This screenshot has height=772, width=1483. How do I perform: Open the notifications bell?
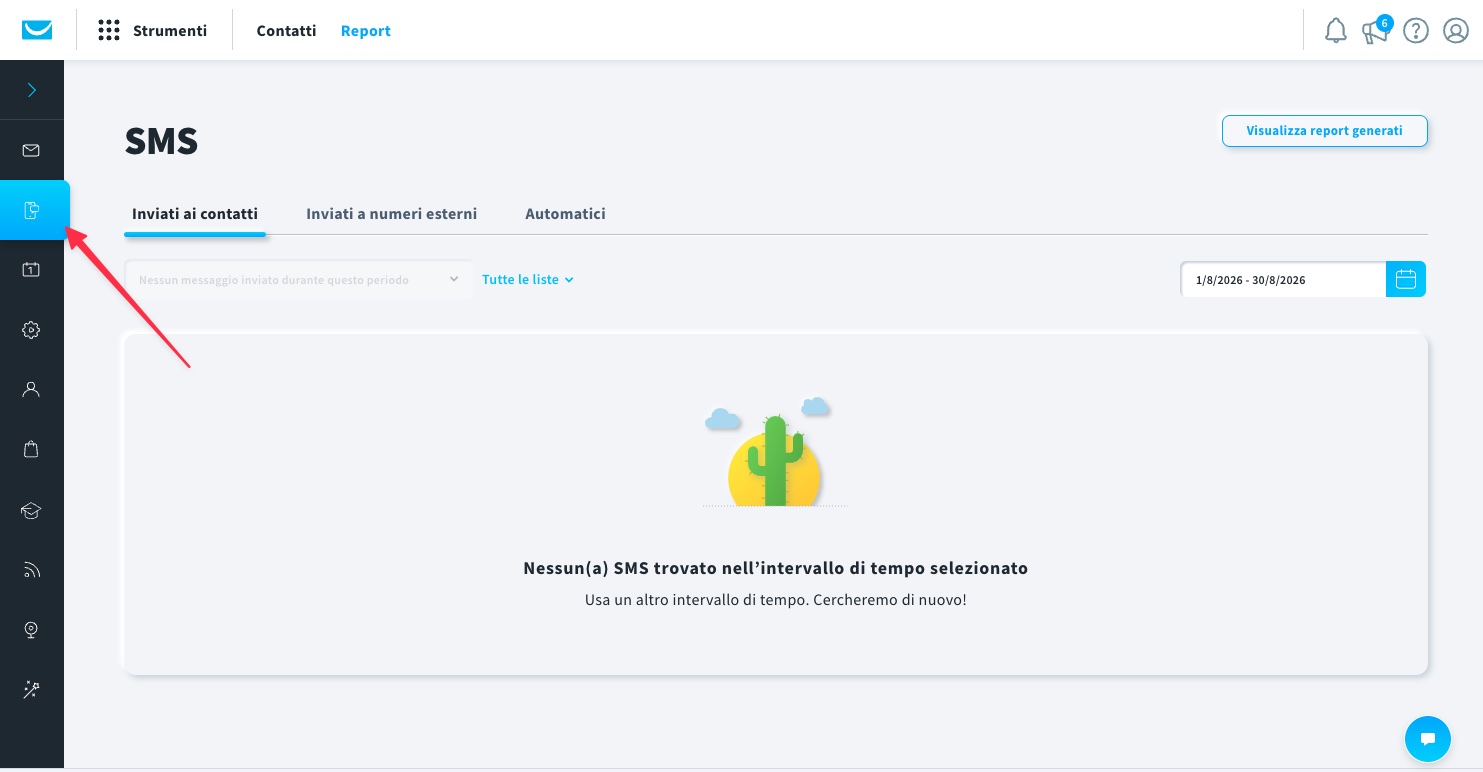[x=1336, y=31]
